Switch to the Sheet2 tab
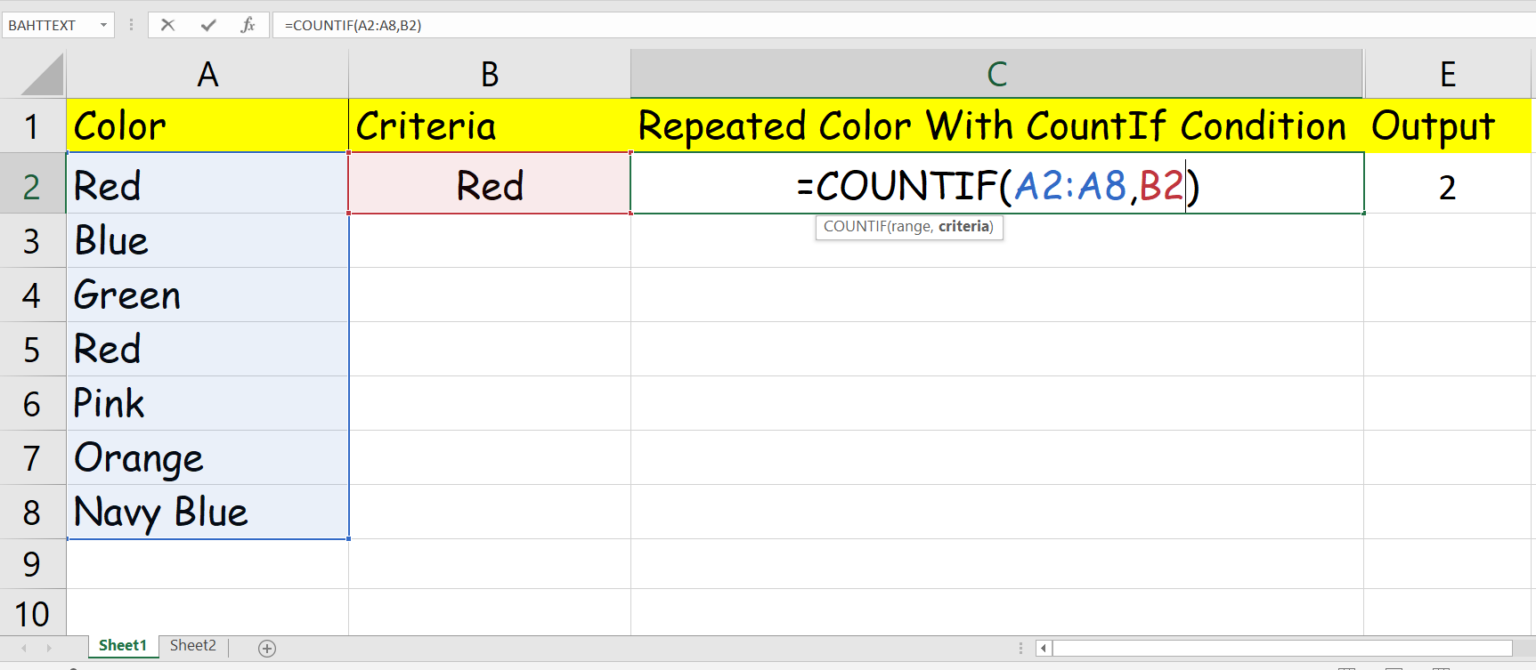 click(192, 646)
